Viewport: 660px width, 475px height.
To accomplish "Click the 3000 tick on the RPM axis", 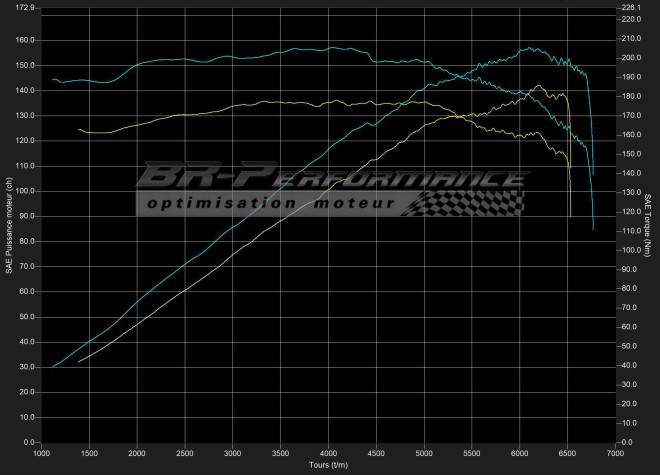I will tap(232, 453).
